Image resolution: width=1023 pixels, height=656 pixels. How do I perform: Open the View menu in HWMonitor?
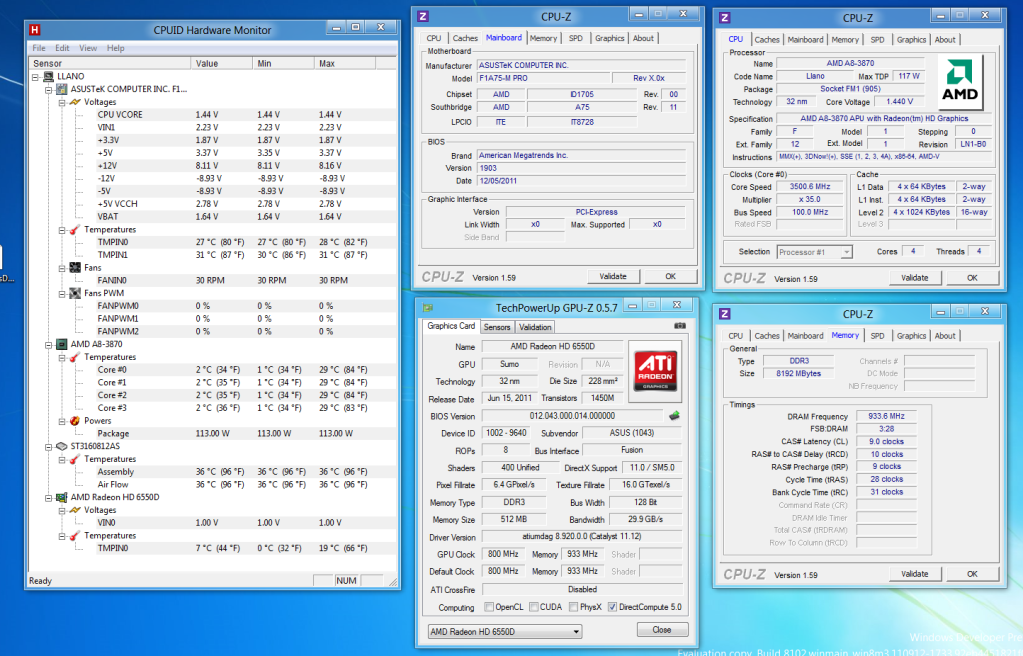click(x=88, y=48)
